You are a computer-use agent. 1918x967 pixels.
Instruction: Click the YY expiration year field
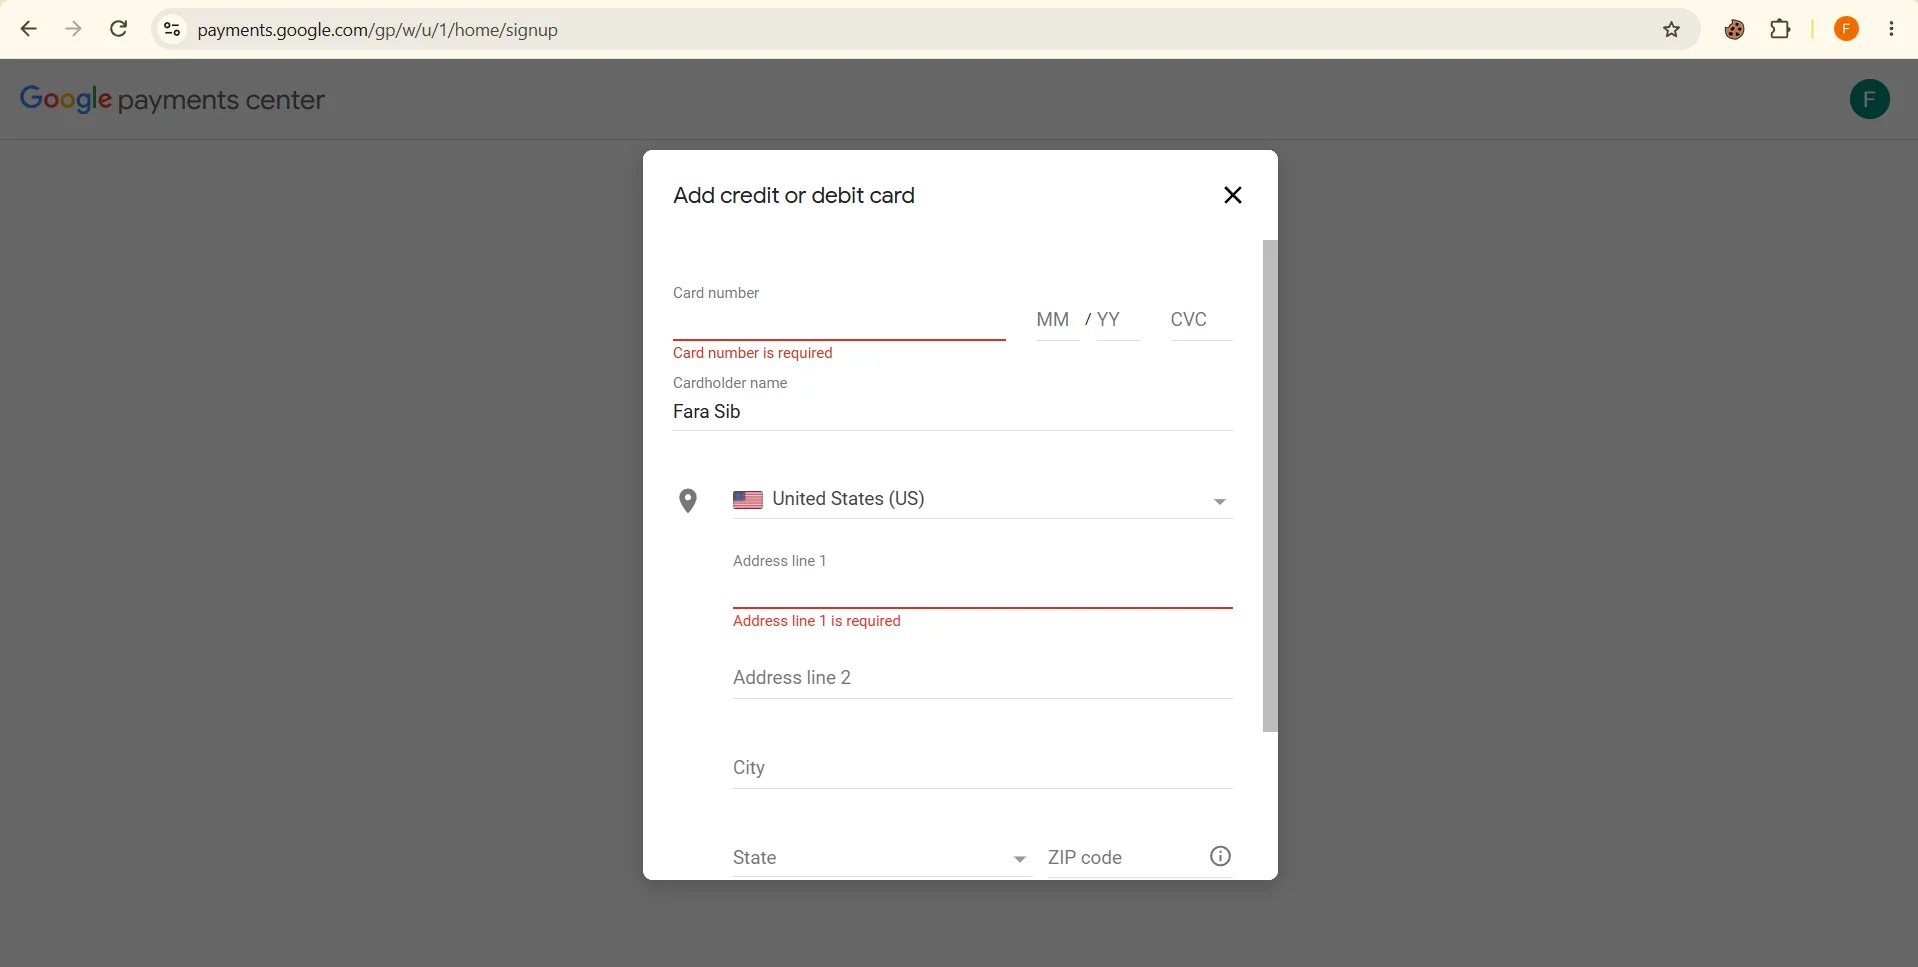[1118, 320]
